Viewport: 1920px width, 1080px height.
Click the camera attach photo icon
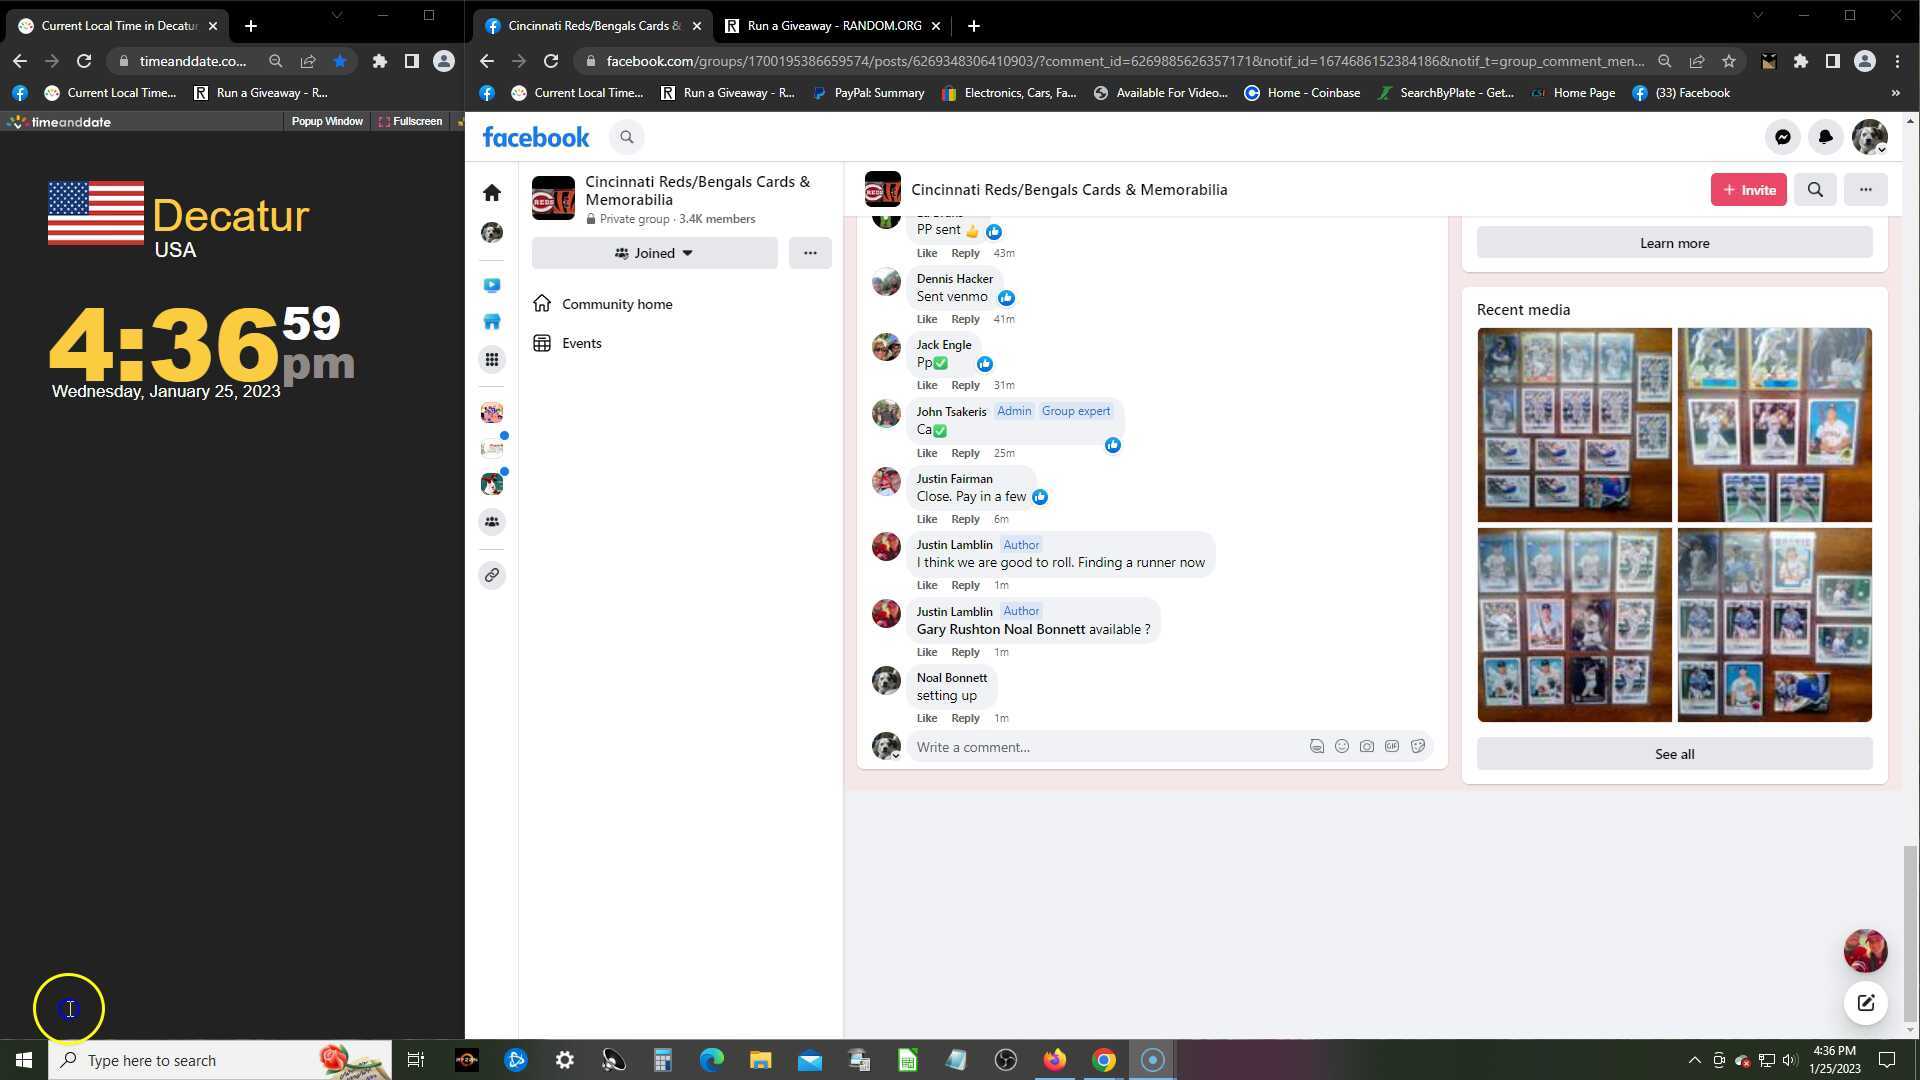1367,747
